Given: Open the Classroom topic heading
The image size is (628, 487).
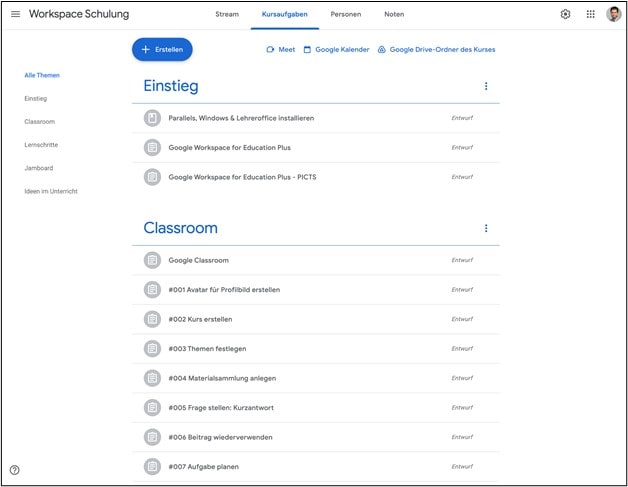Looking at the screenshot, I should click(x=181, y=228).
